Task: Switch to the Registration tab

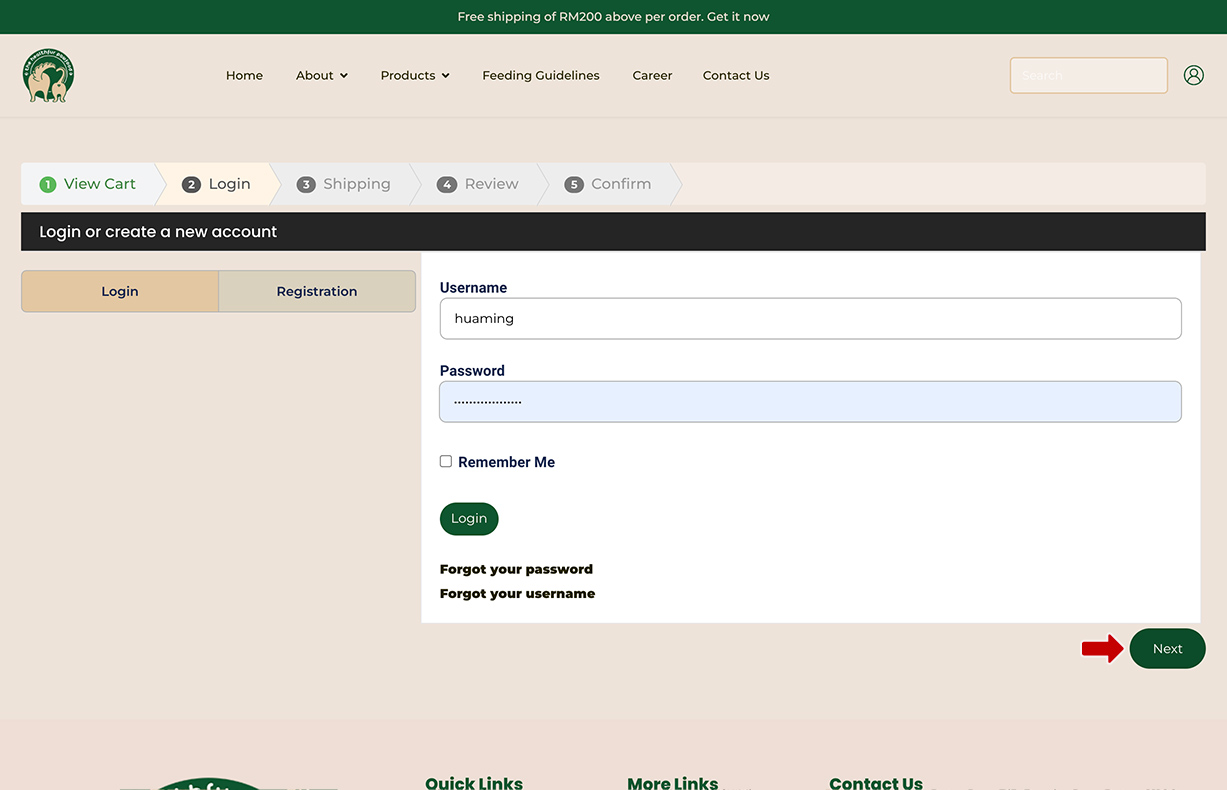Action: coord(316,291)
